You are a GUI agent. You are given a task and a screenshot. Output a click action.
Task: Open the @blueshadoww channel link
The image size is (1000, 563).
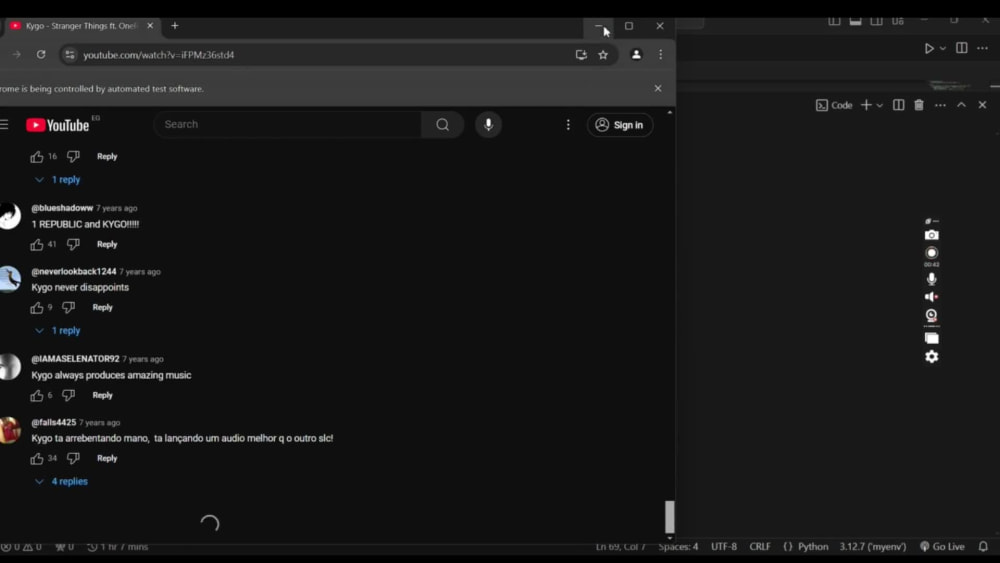62,208
